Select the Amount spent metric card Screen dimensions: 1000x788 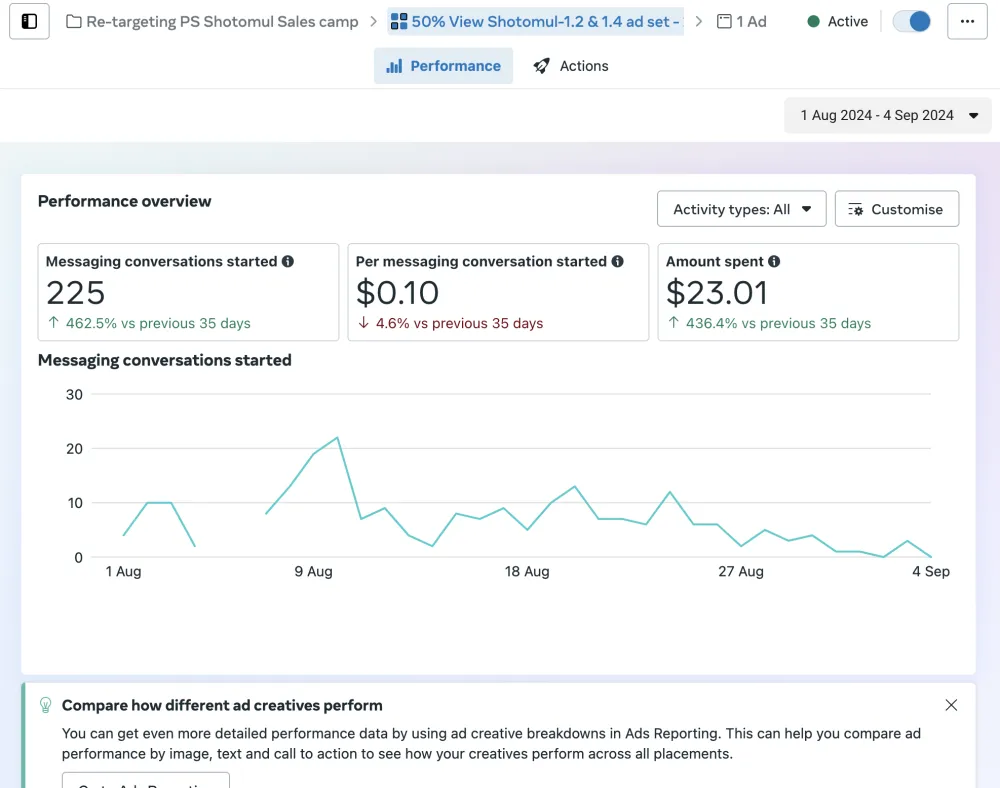click(807, 292)
